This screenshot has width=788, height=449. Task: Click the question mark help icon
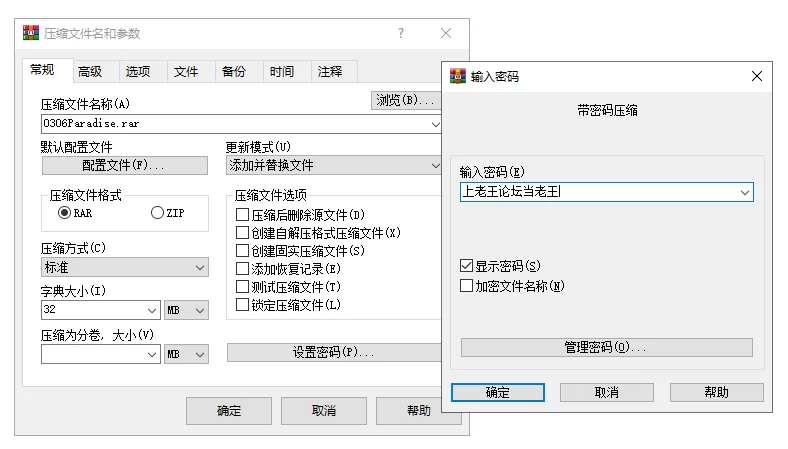coord(401,33)
